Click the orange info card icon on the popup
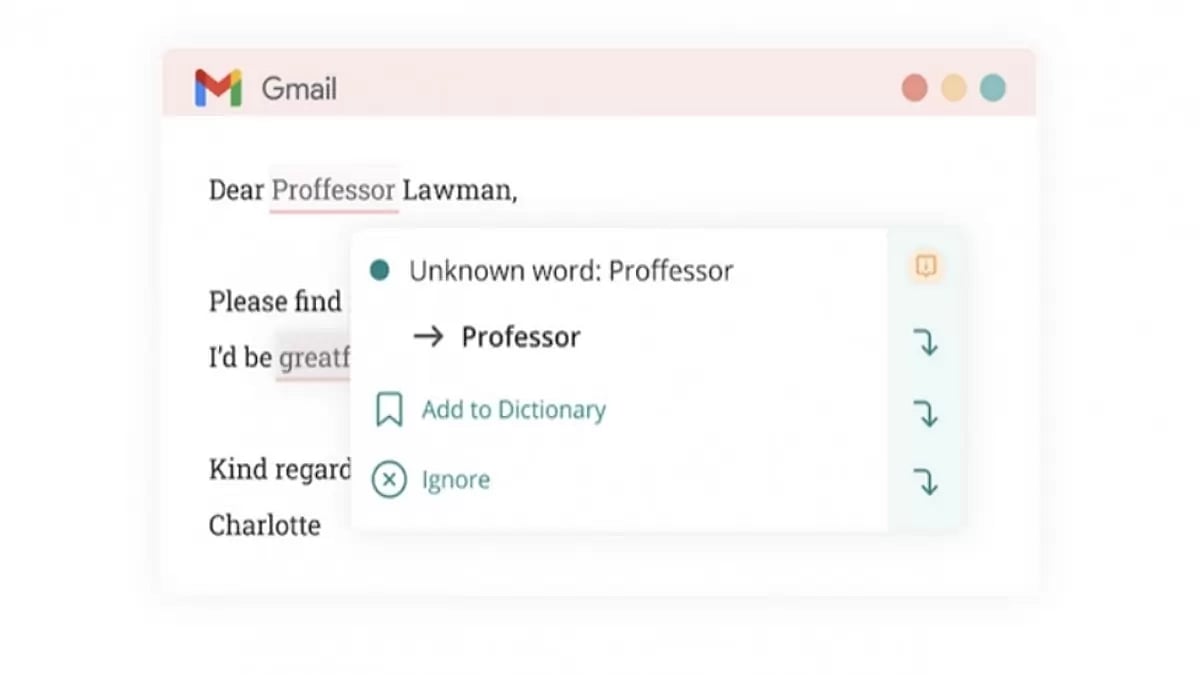The image size is (1200, 675). 925,266
